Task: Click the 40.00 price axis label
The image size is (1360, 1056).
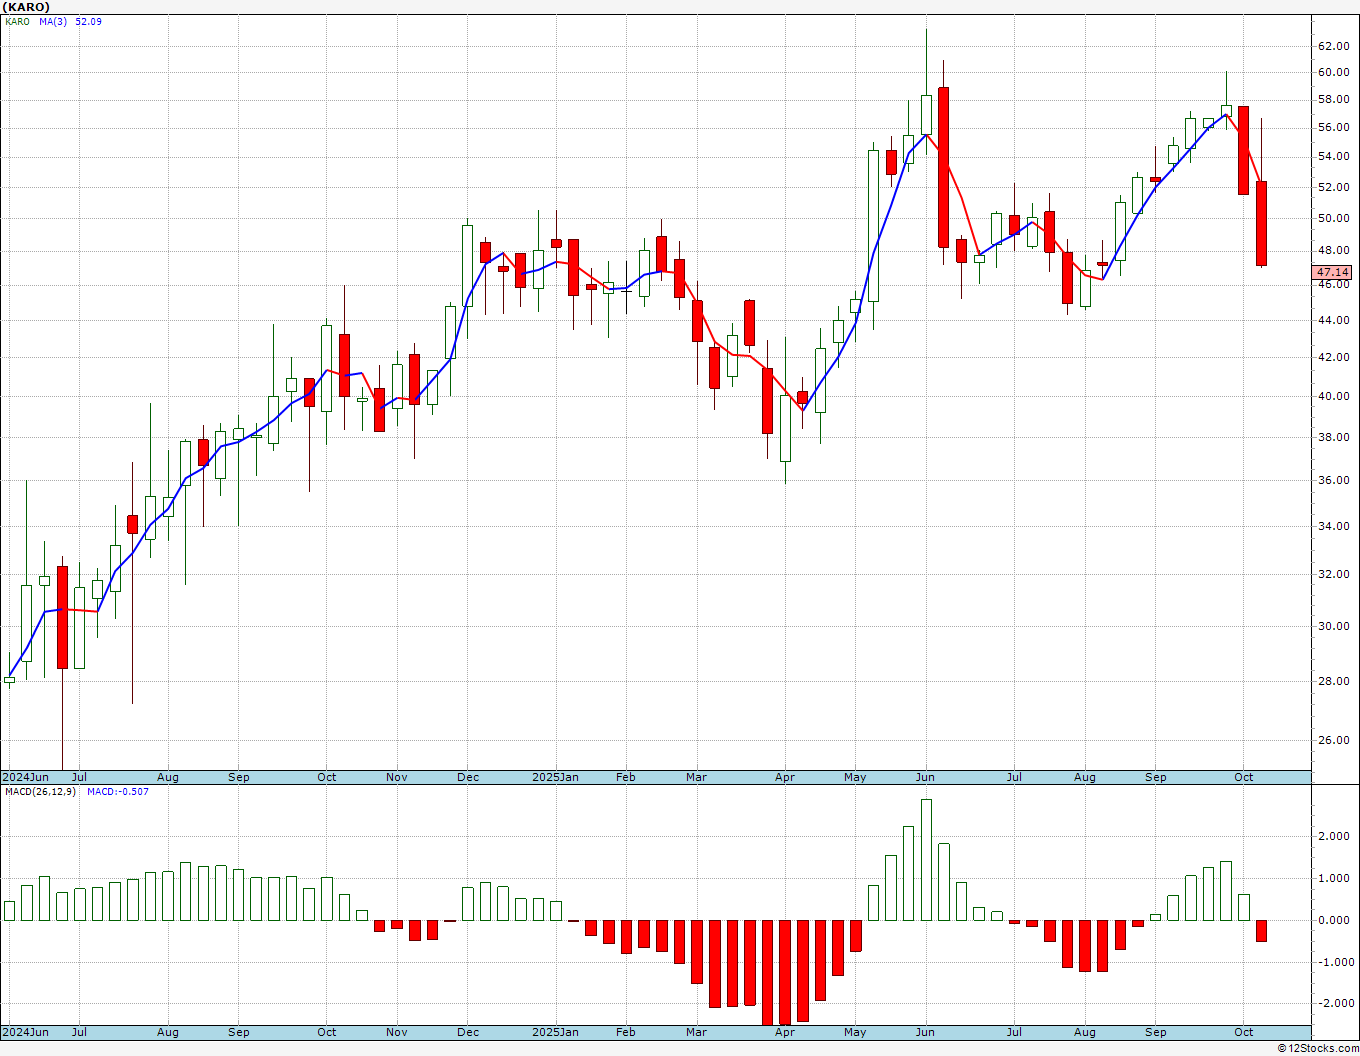Action: click(x=1333, y=396)
